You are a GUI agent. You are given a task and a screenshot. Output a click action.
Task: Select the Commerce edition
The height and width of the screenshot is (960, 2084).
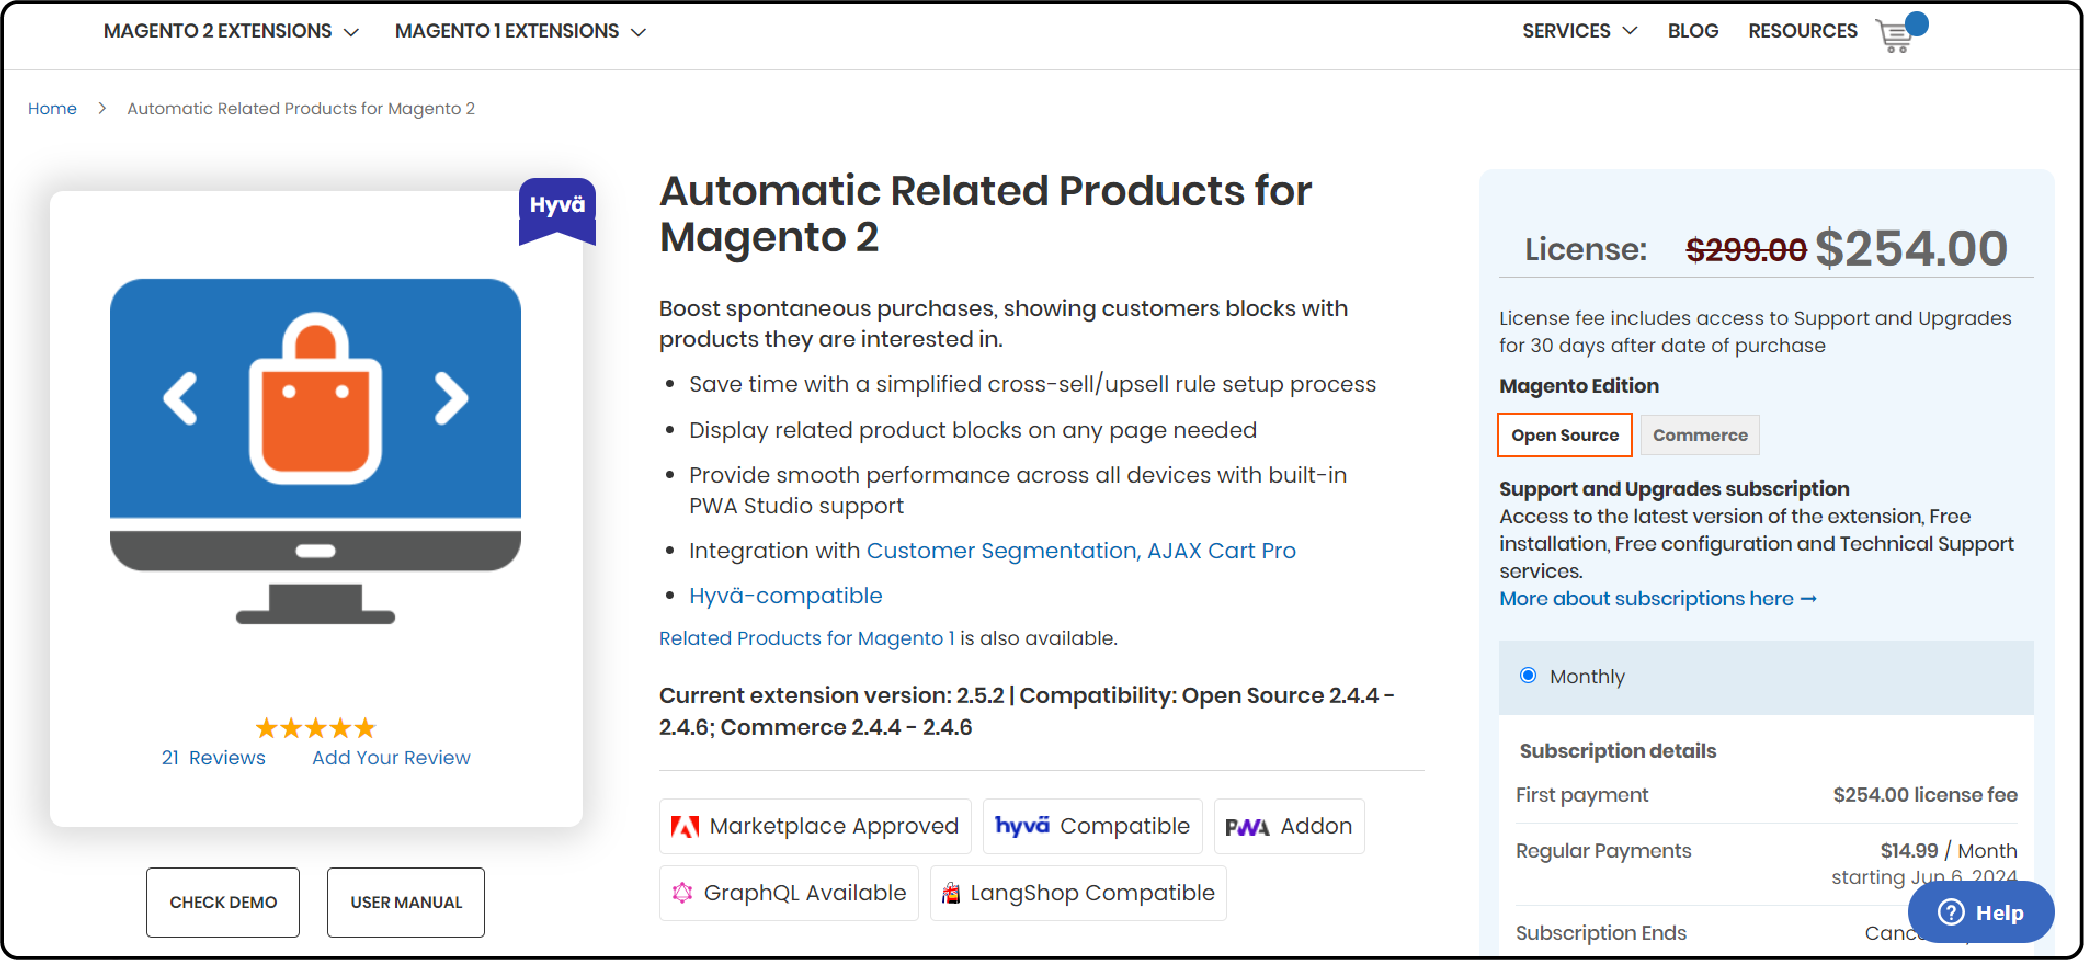pyautogui.click(x=1700, y=435)
